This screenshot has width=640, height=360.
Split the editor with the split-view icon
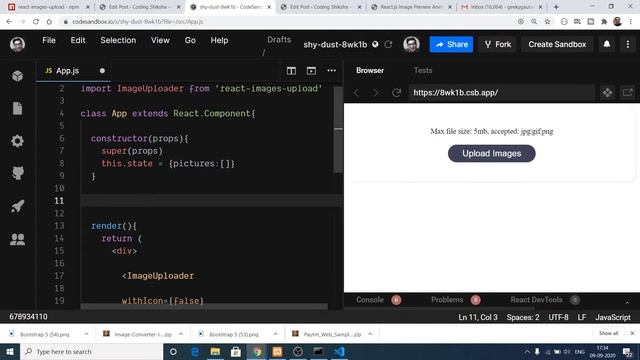coord(291,71)
